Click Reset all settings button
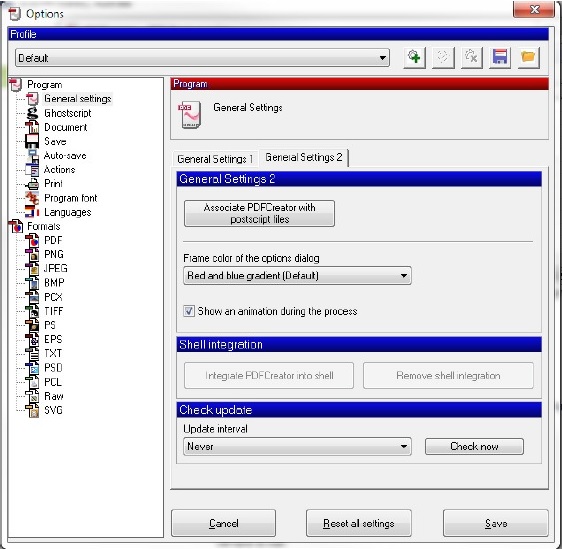This screenshot has height=549, width=562. [359, 523]
